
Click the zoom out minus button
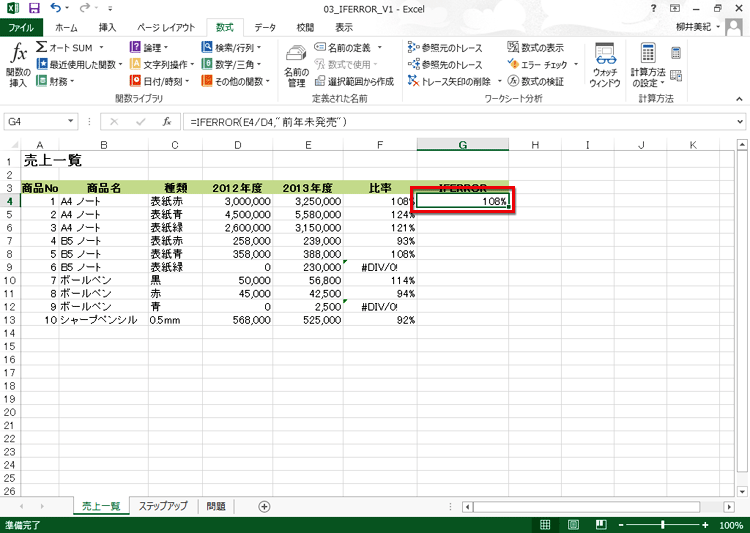[x=621, y=525]
